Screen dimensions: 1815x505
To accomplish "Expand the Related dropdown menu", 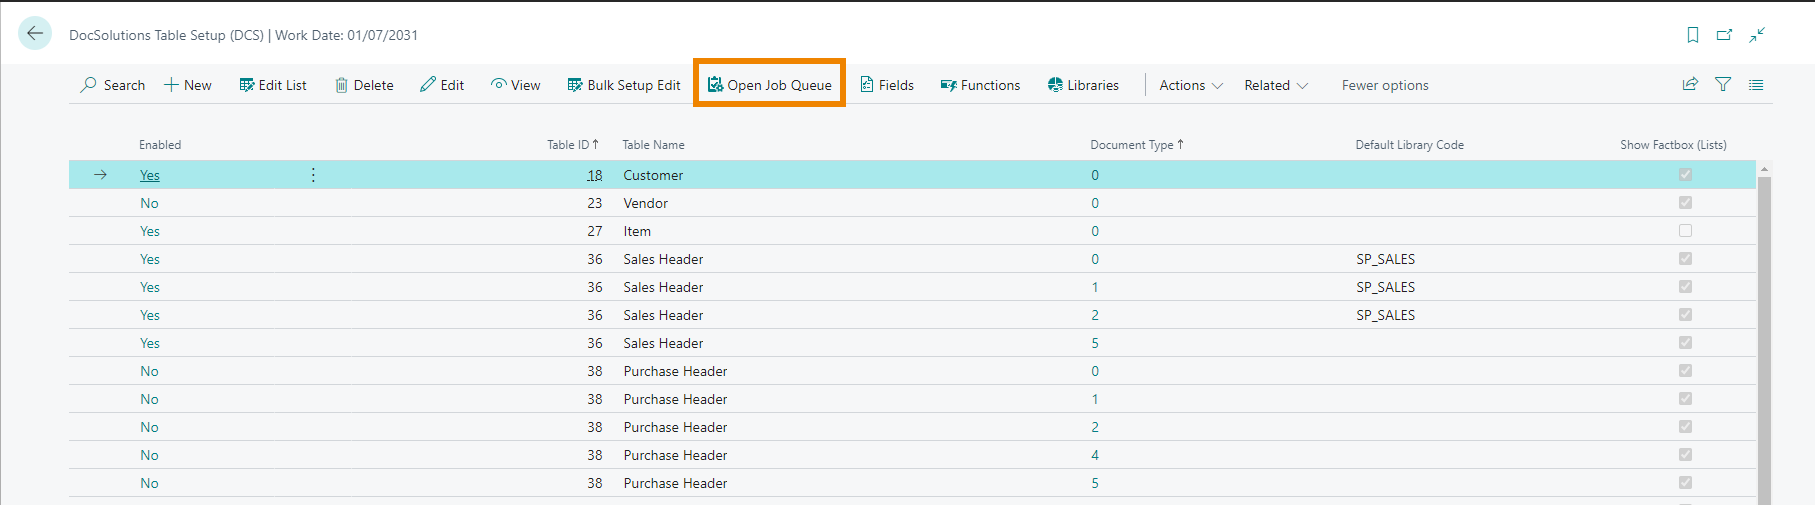I will 1275,85.
